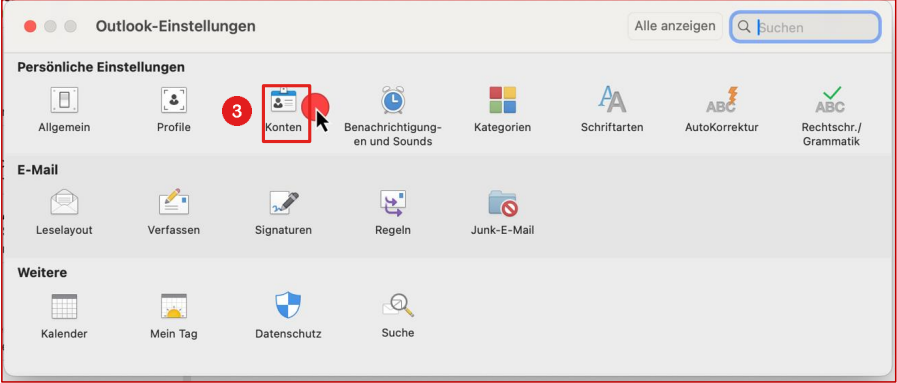Focus the Suchen search field
This screenshot has height=383, width=897.
click(x=805, y=27)
